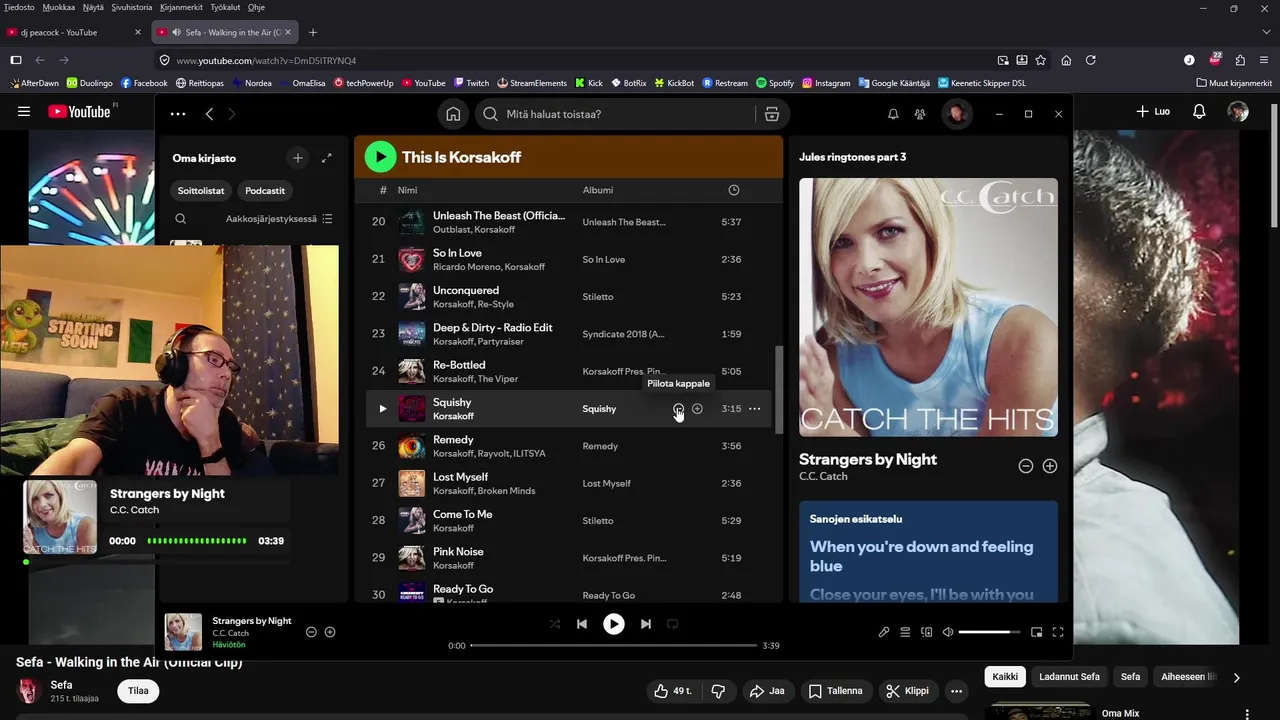Expand Oma kirjasto library panel
1280x720 pixels.
tap(326, 158)
